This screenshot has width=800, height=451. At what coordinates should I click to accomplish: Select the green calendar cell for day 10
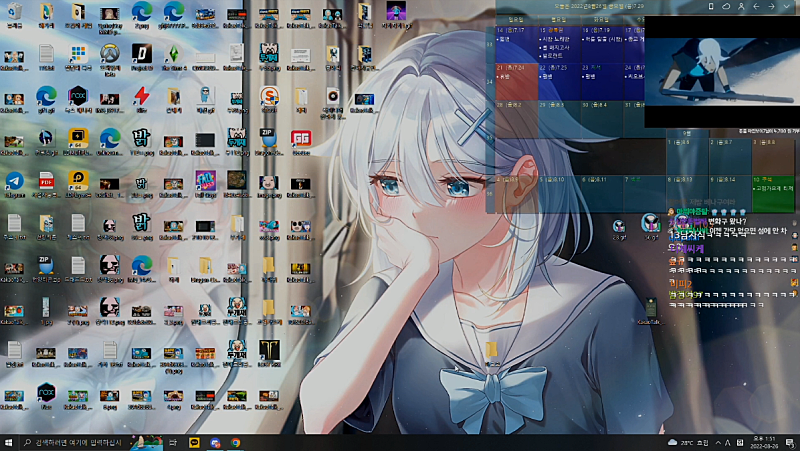point(773,194)
